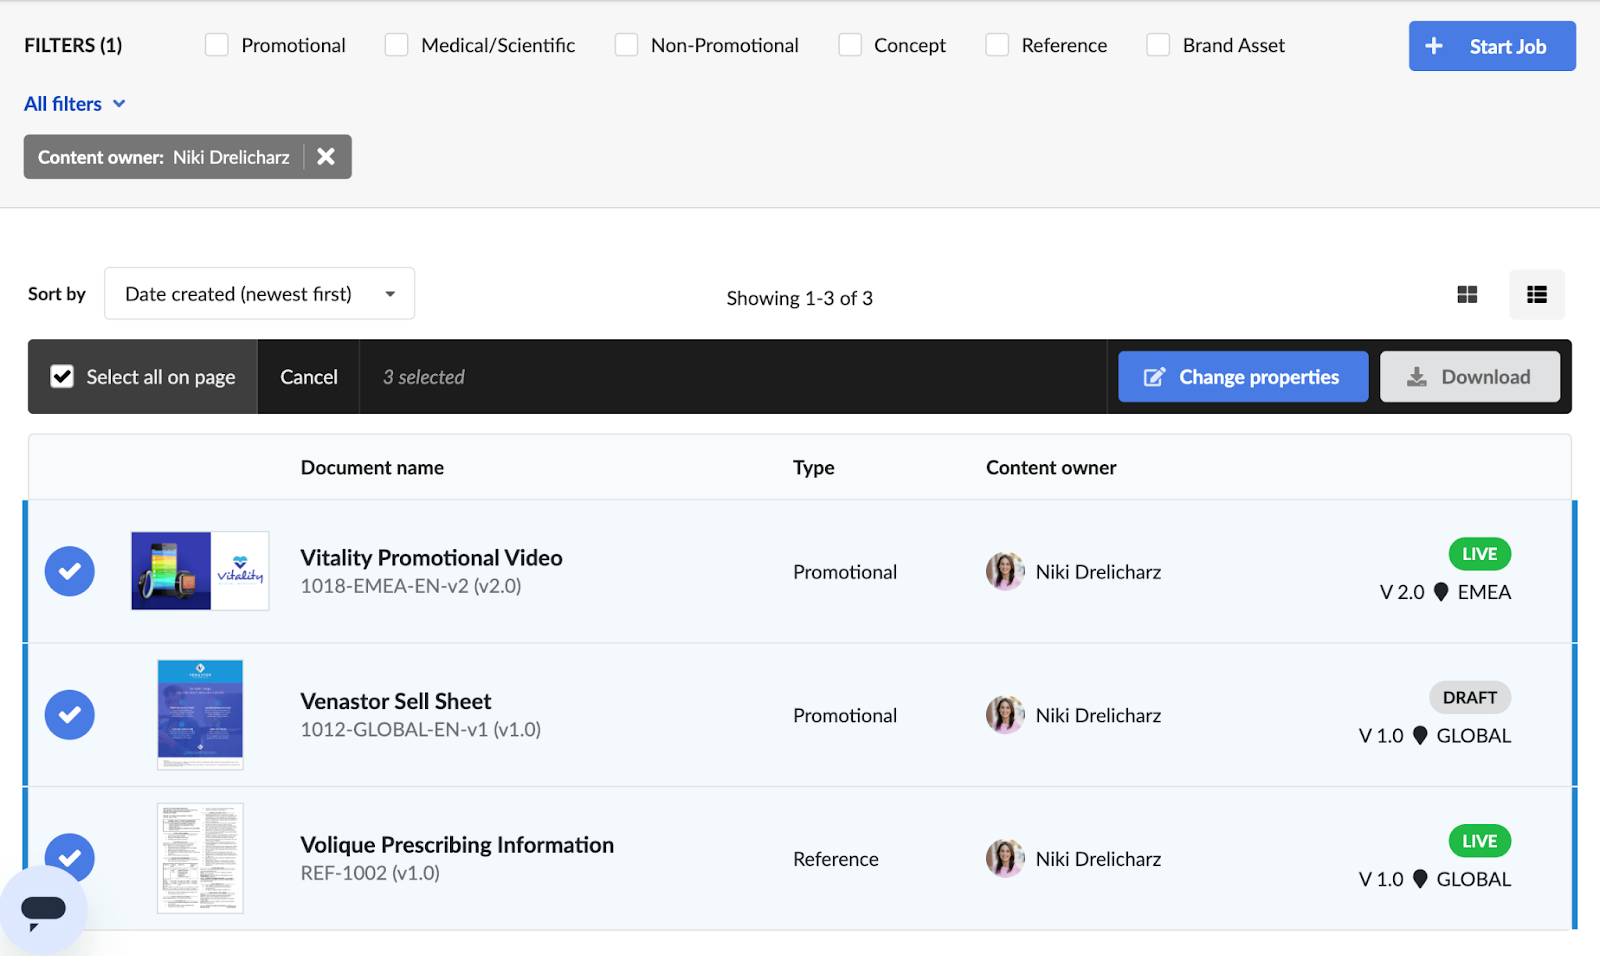This screenshot has width=1600, height=956.
Task: Open Volique Prescribing Information document title
Action: tap(457, 845)
